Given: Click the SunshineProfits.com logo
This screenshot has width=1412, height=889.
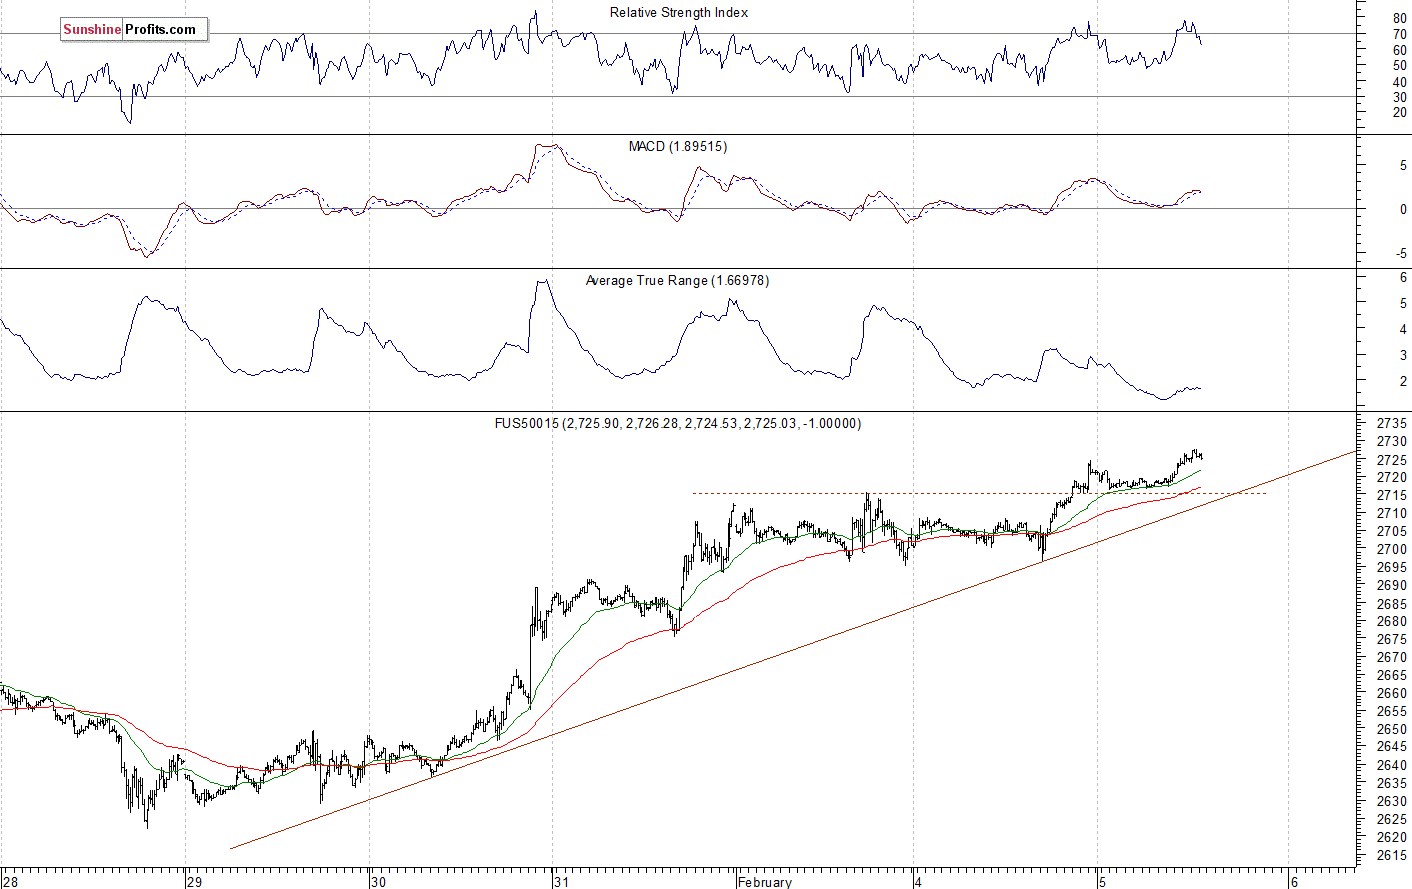Looking at the screenshot, I should pyautogui.click(x=134, y=29).
